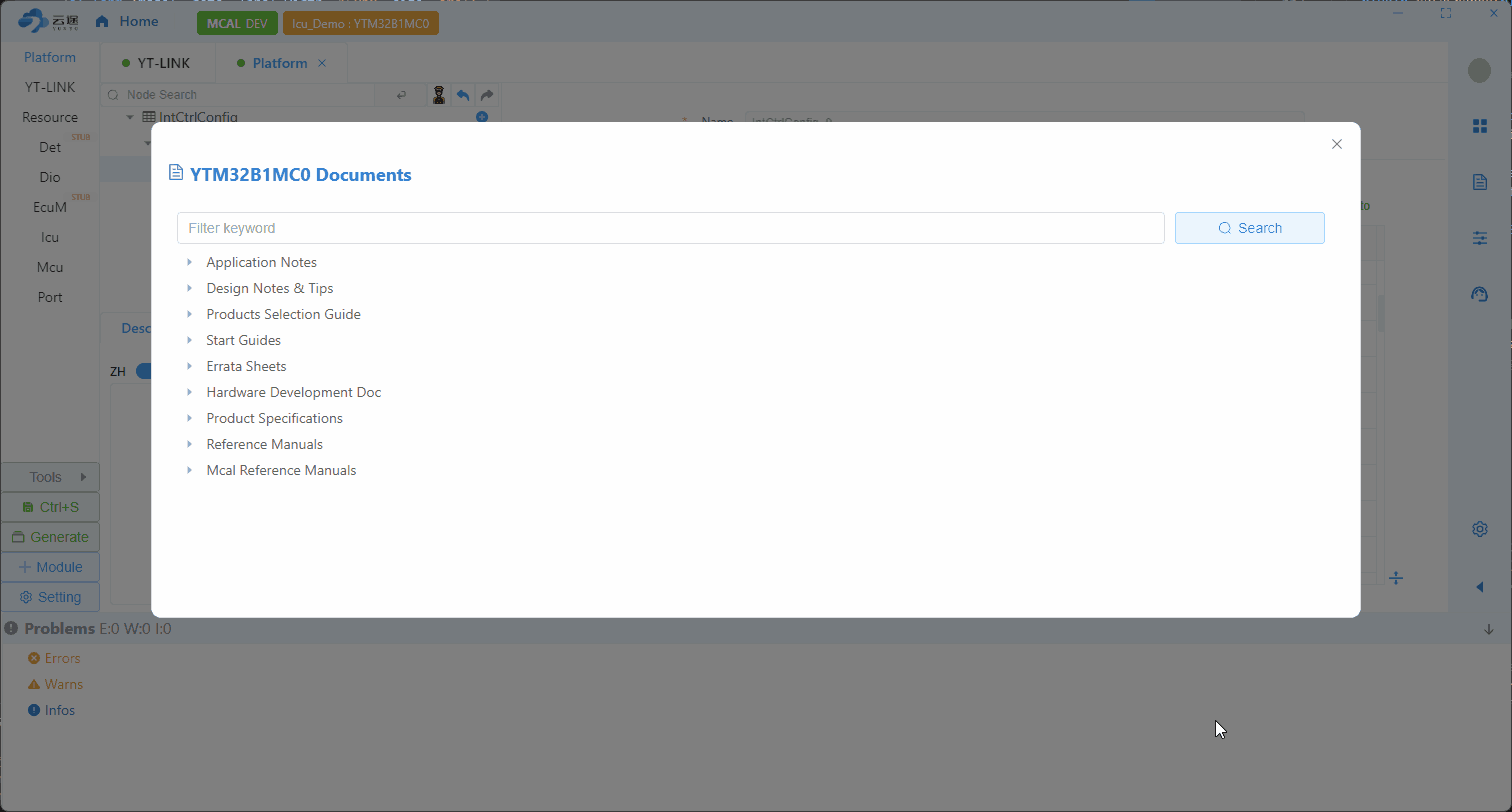
Task: Click the Icu_Demo project badge
Action: pyautogui.click(x=360, y=23)
